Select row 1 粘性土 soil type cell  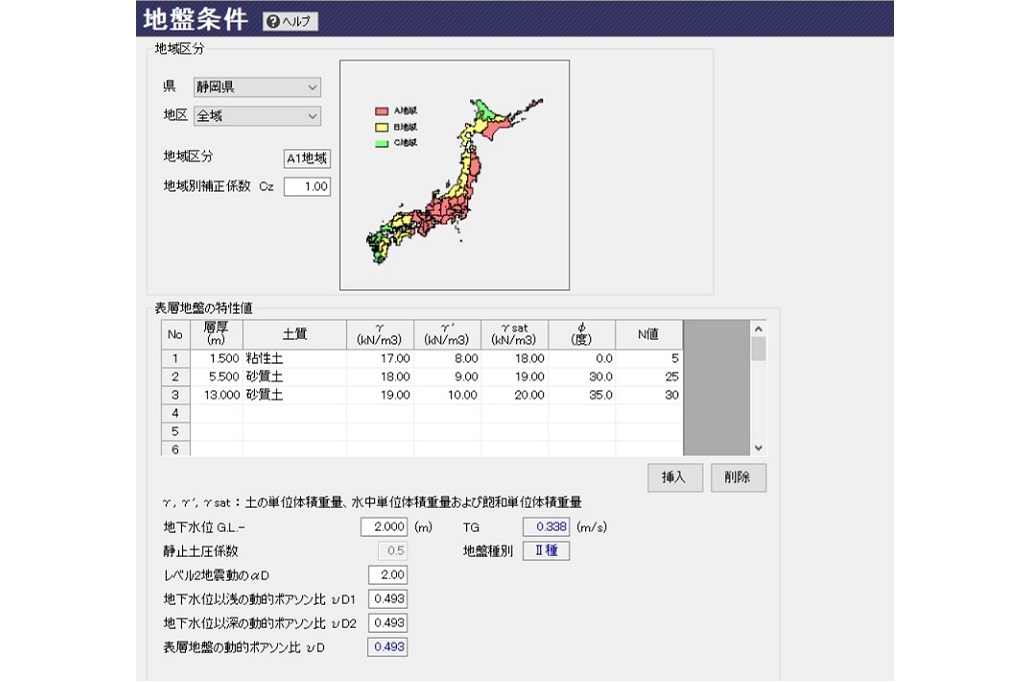(x=293, y=358)
